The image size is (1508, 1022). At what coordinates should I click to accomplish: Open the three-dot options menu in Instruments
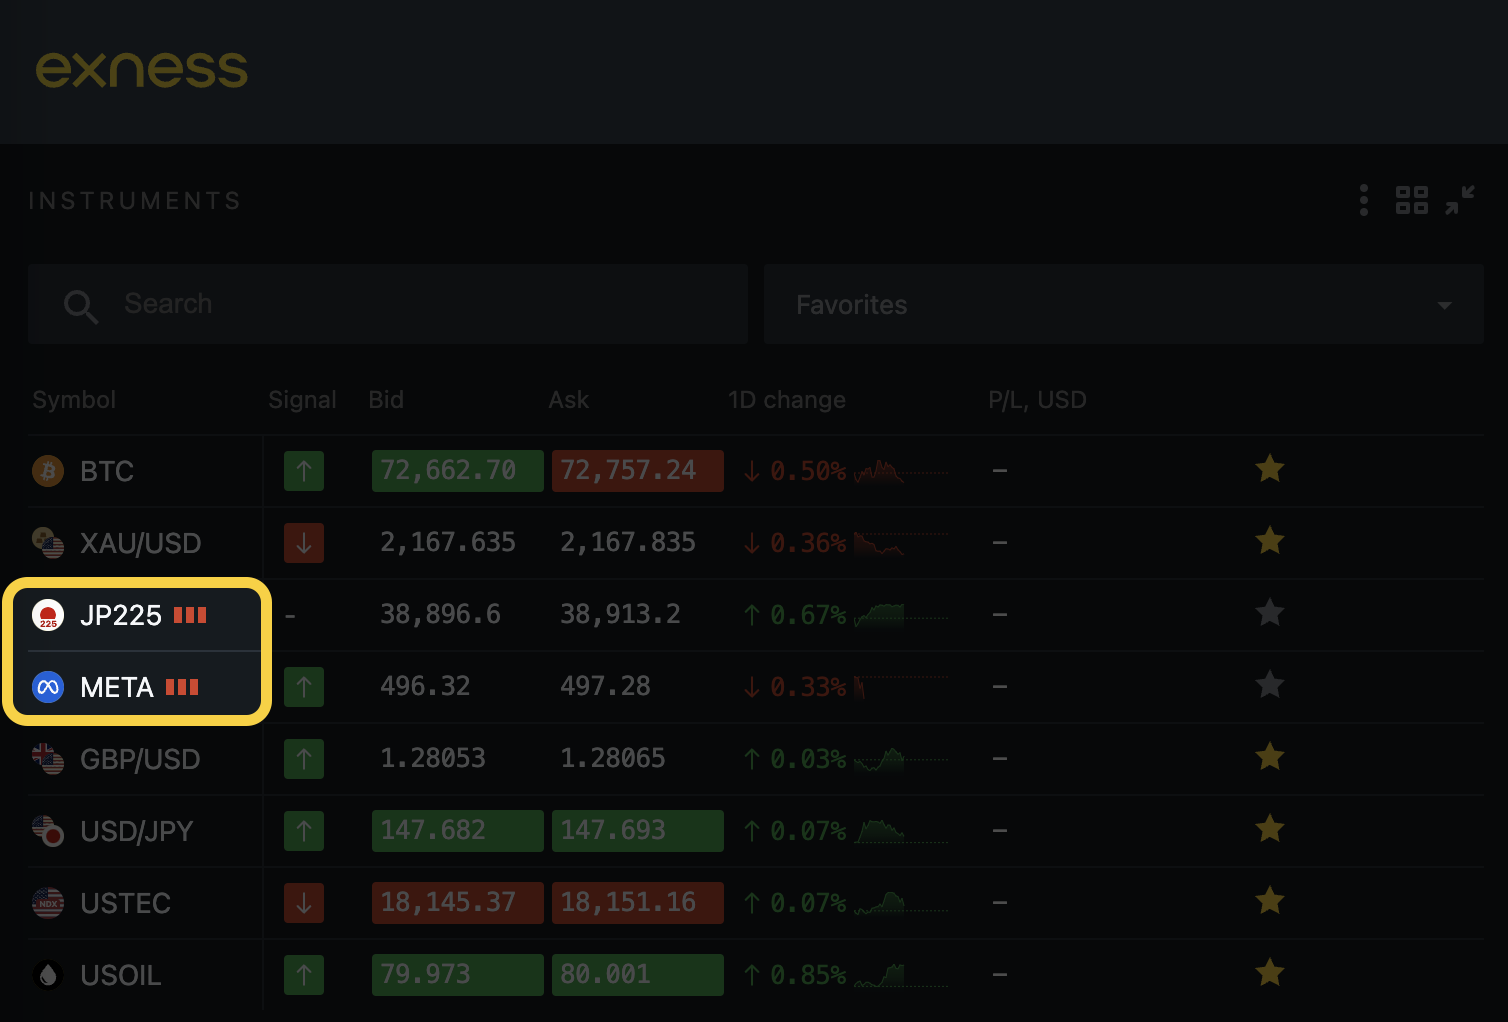[1364, 200]
